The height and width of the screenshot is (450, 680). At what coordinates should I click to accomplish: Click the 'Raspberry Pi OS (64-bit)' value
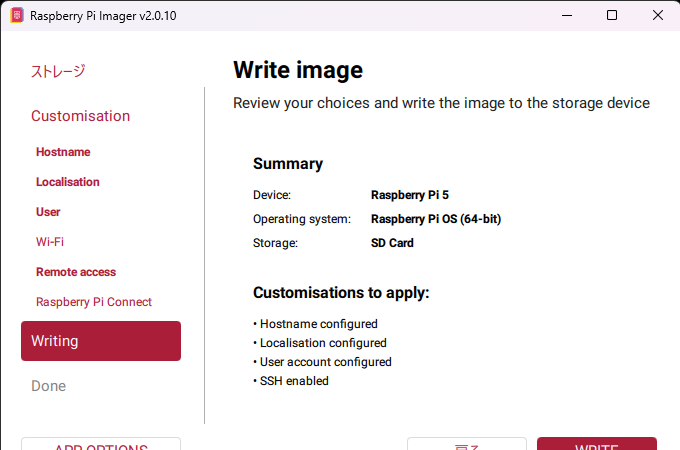(436, 219)
